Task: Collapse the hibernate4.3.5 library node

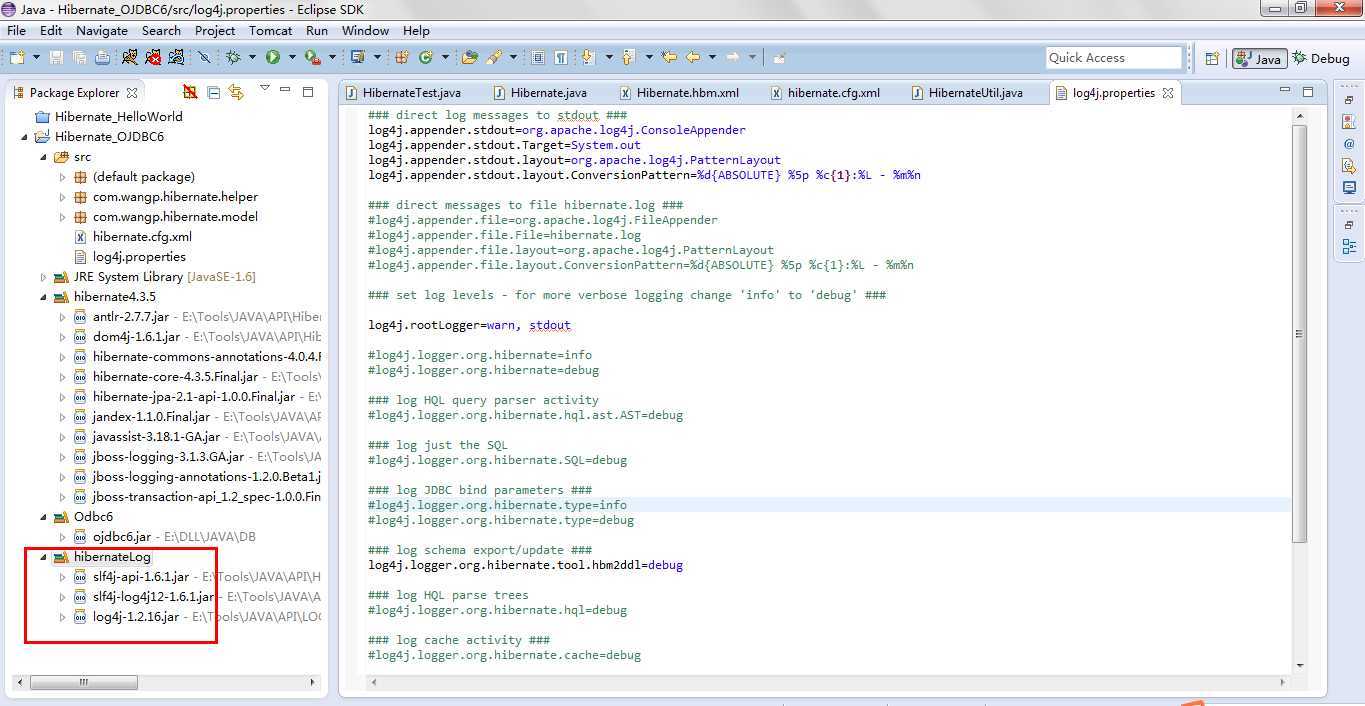Action: [x=43, y=297]
